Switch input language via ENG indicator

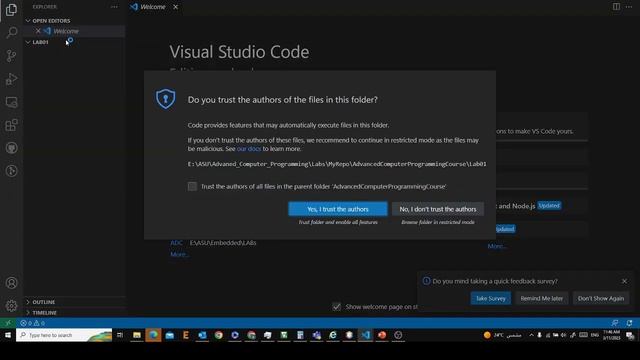[x=594, y=335]
